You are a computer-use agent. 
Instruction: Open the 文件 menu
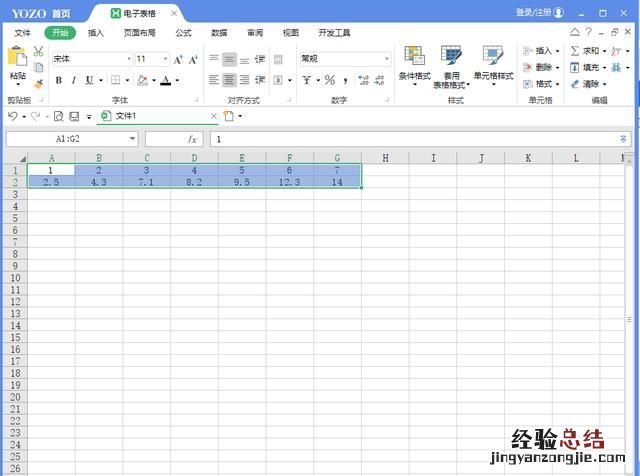pos(22,33)
